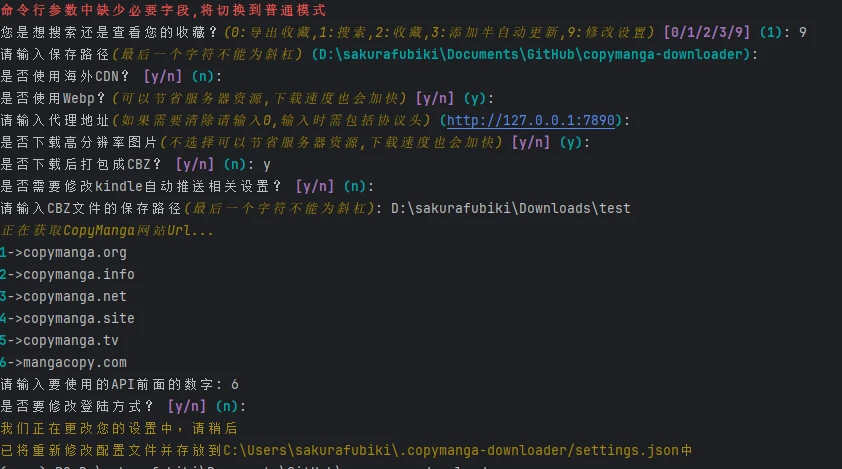Open the http://127.0.0.1:7890 proxy link

[x=531, y=120]
